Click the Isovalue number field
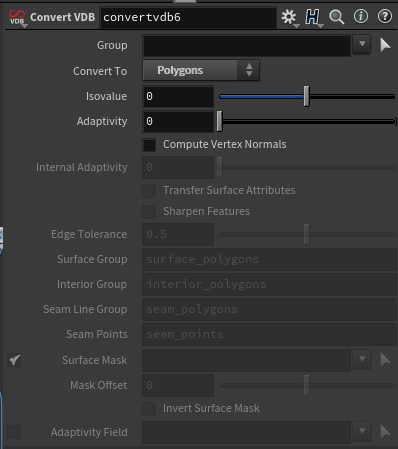Screen dimensions: 398x449 pyautogui.click(x=178, y=96)
